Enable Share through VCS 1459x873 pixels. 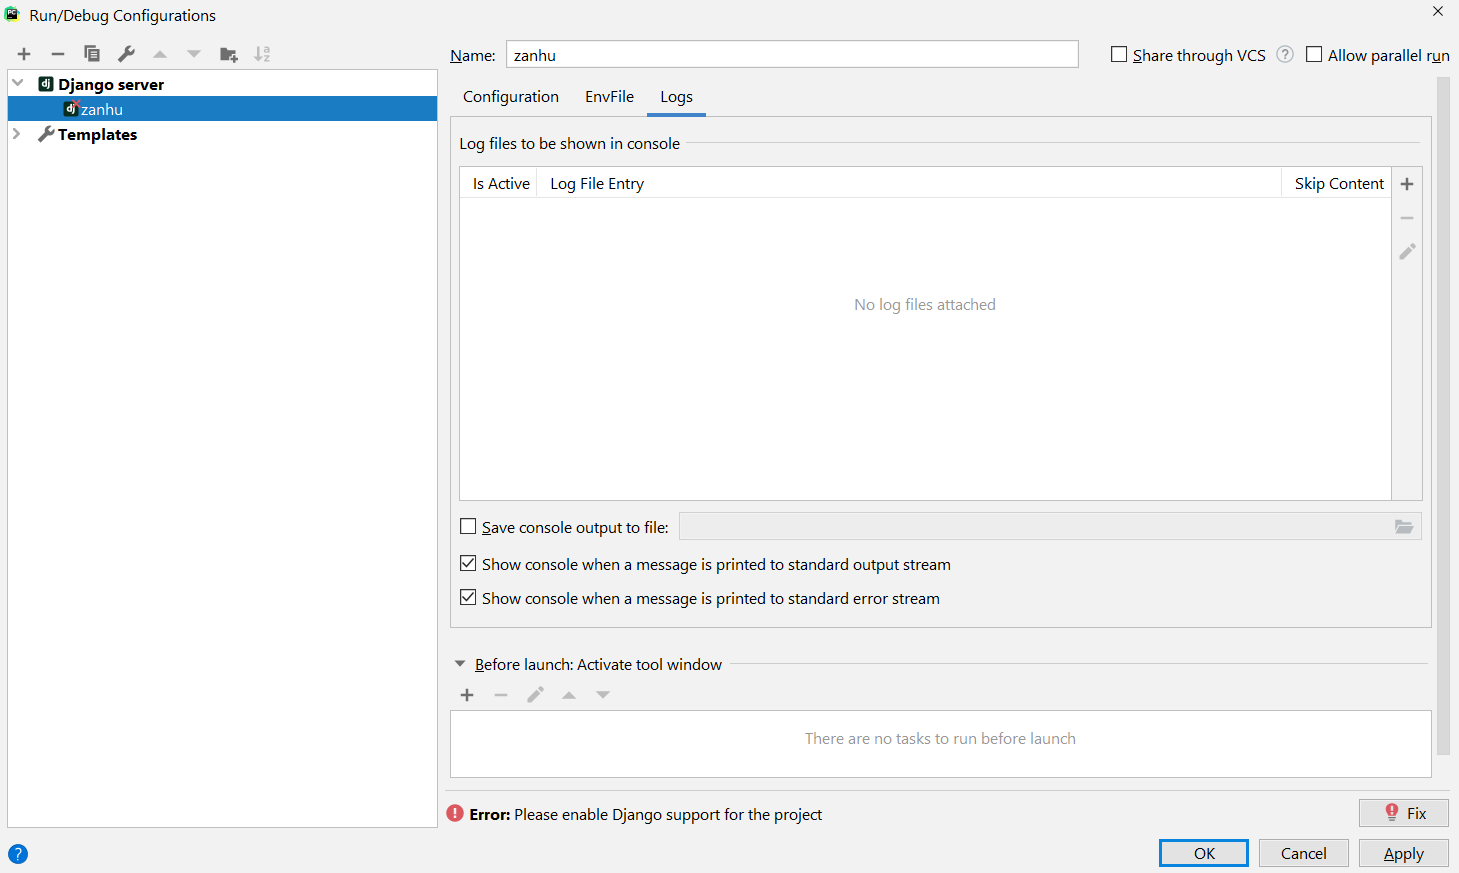pyautogui.click(x=1119, y=55)
